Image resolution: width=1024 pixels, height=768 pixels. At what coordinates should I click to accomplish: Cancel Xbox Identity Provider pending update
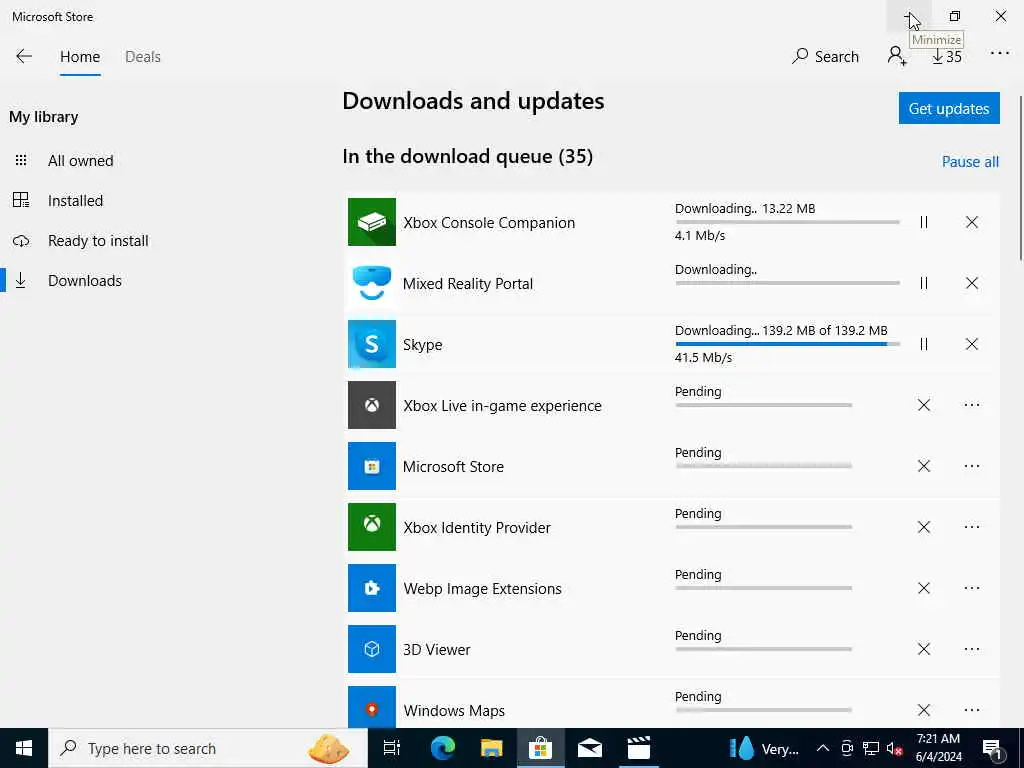coord(923,527)
